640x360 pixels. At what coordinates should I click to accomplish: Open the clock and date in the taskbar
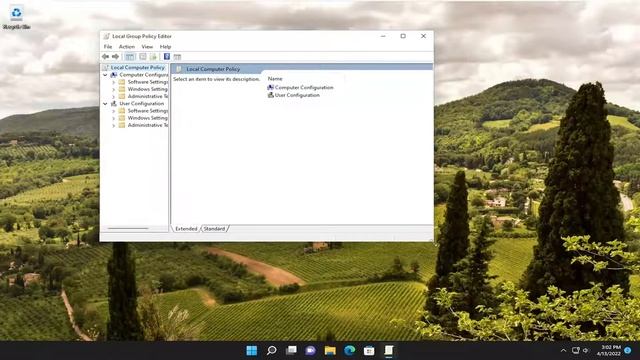point(609,350)
